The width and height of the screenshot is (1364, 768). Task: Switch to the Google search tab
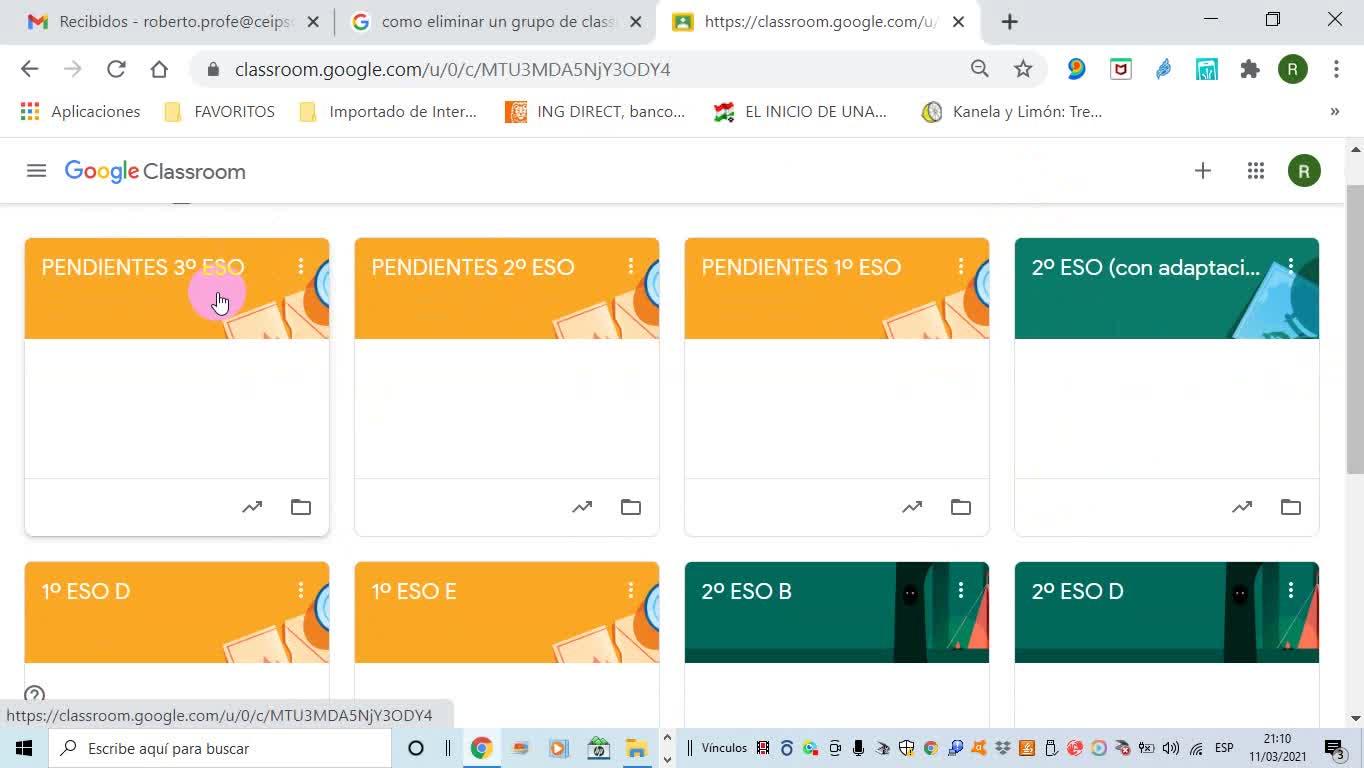pyautogui.click(x=497, y=22)
